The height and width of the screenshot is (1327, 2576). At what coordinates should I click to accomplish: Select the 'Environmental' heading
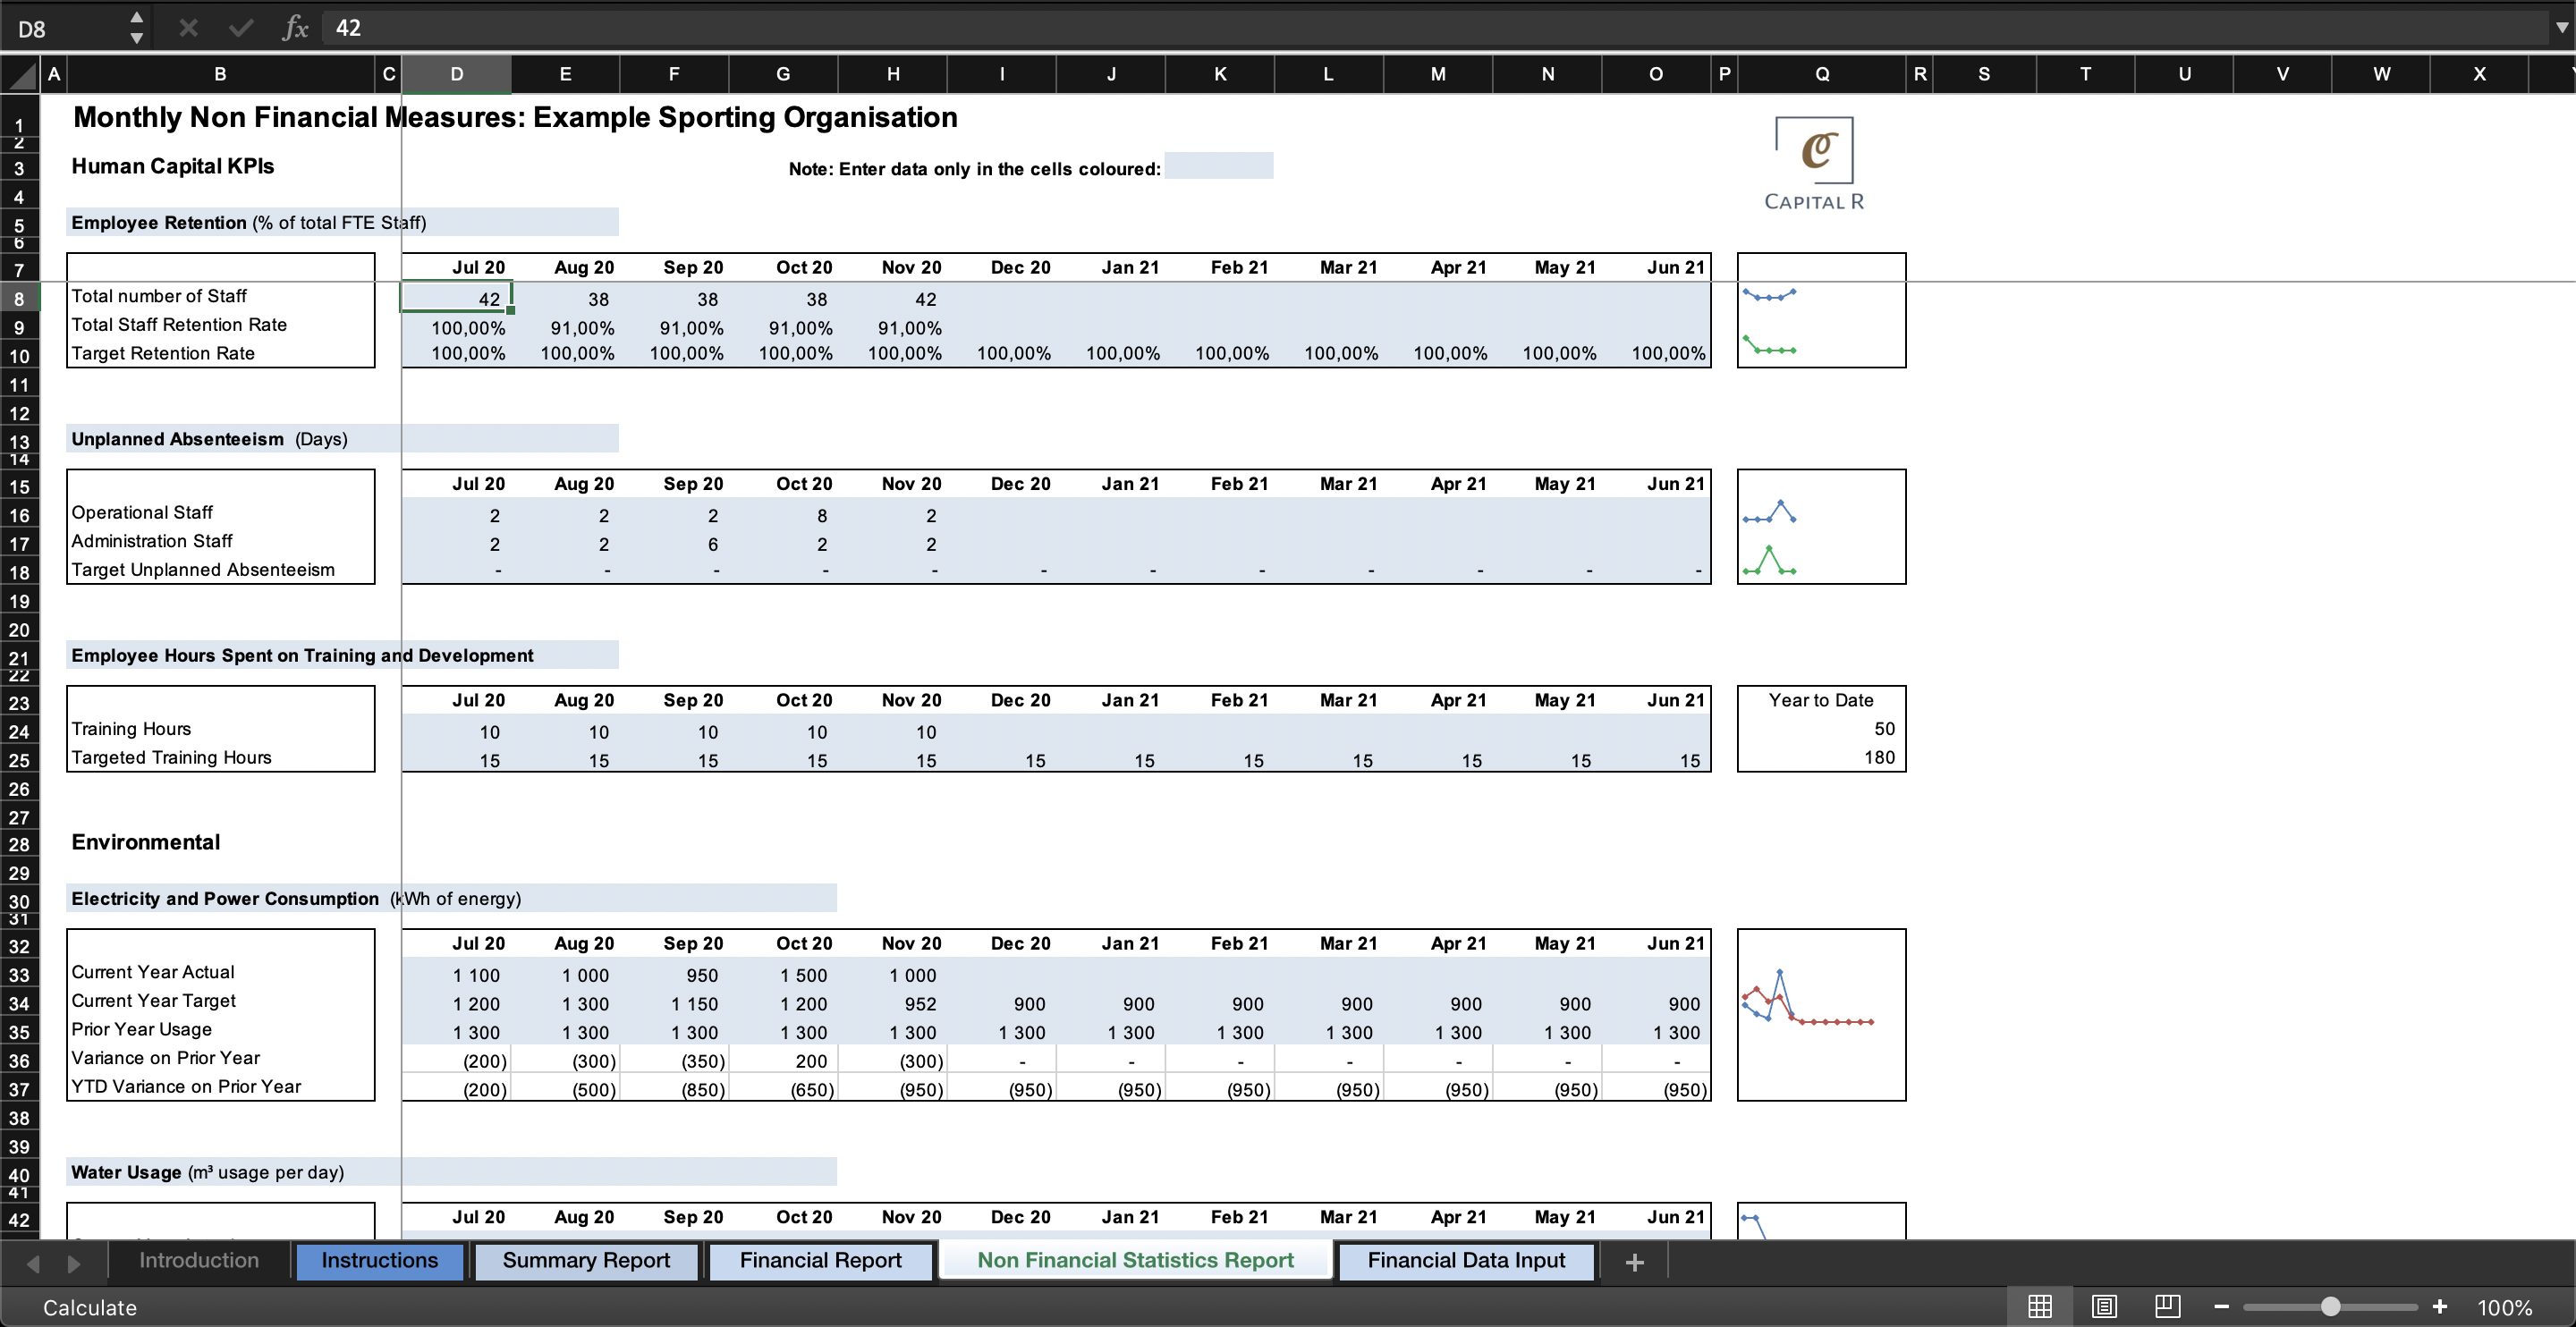(145, 842)
